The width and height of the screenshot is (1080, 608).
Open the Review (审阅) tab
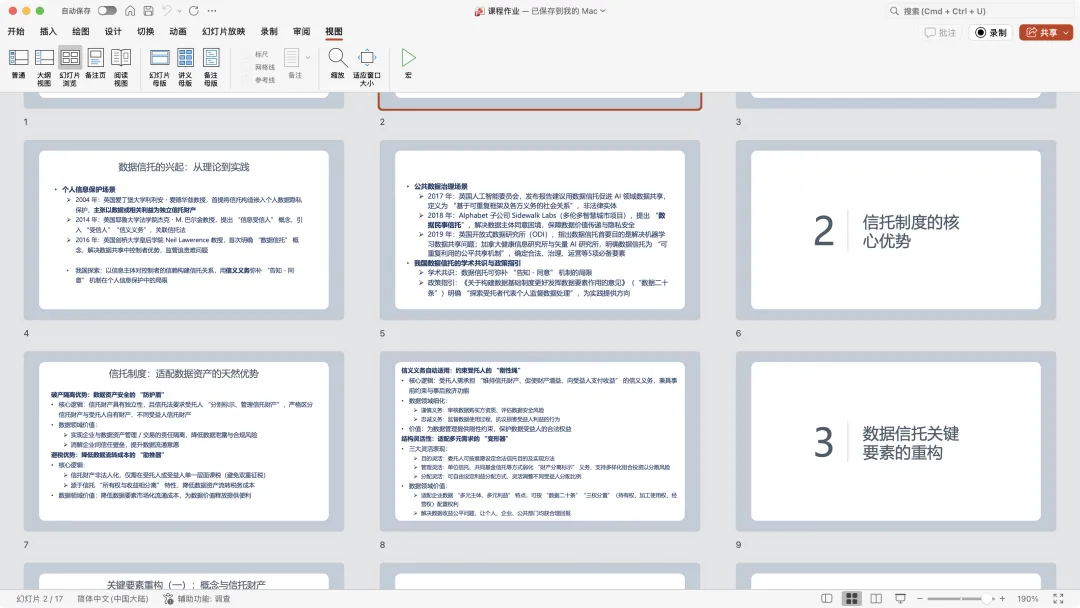(x=301, y=32)
